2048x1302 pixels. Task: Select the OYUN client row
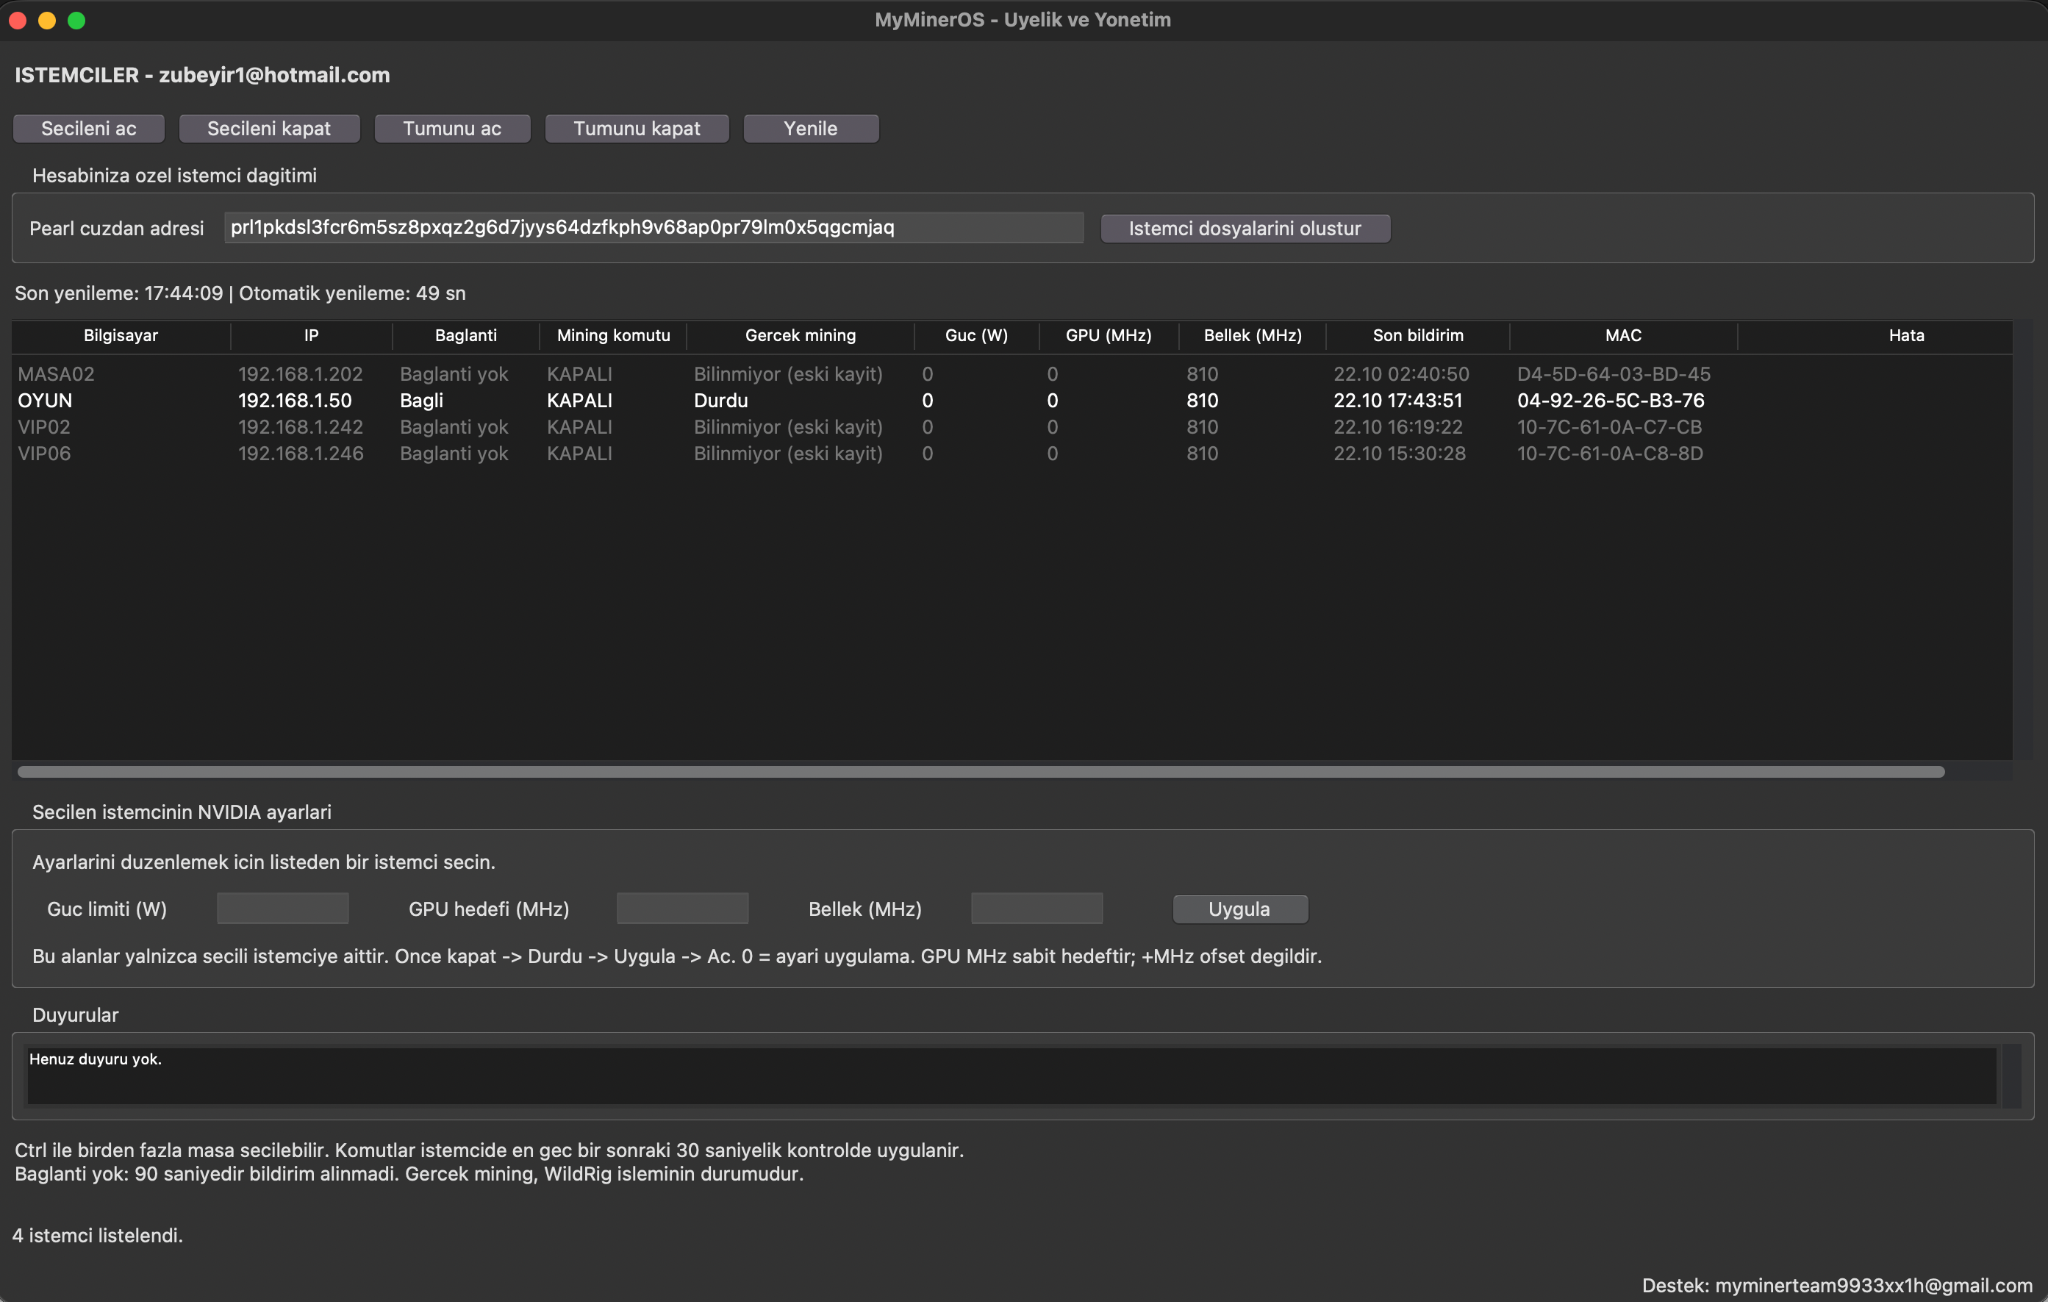(1012, 400)
